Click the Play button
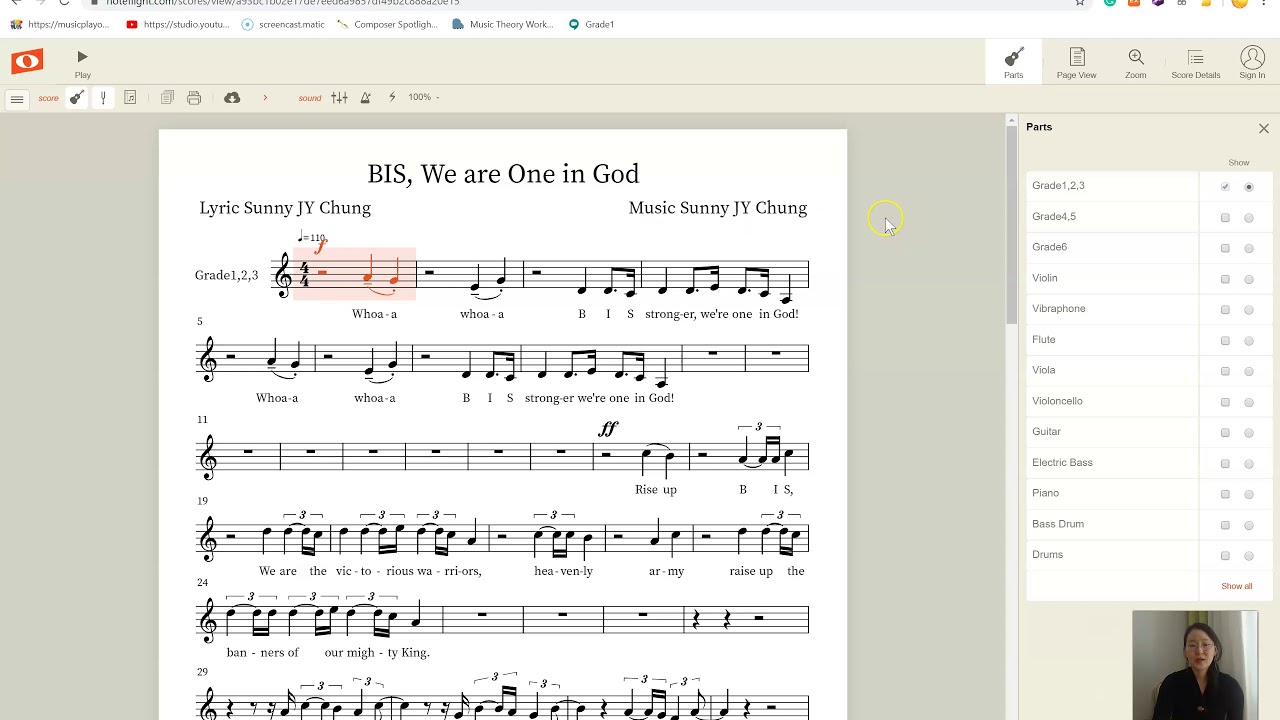Screen dimensions: 1280x720 pos(82,64)
